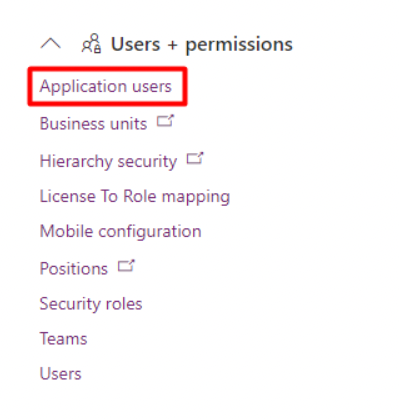Viewport: 399px width, 419px height.
Task: Click the red-highlighted Application users item
Action: click(107, 87)
